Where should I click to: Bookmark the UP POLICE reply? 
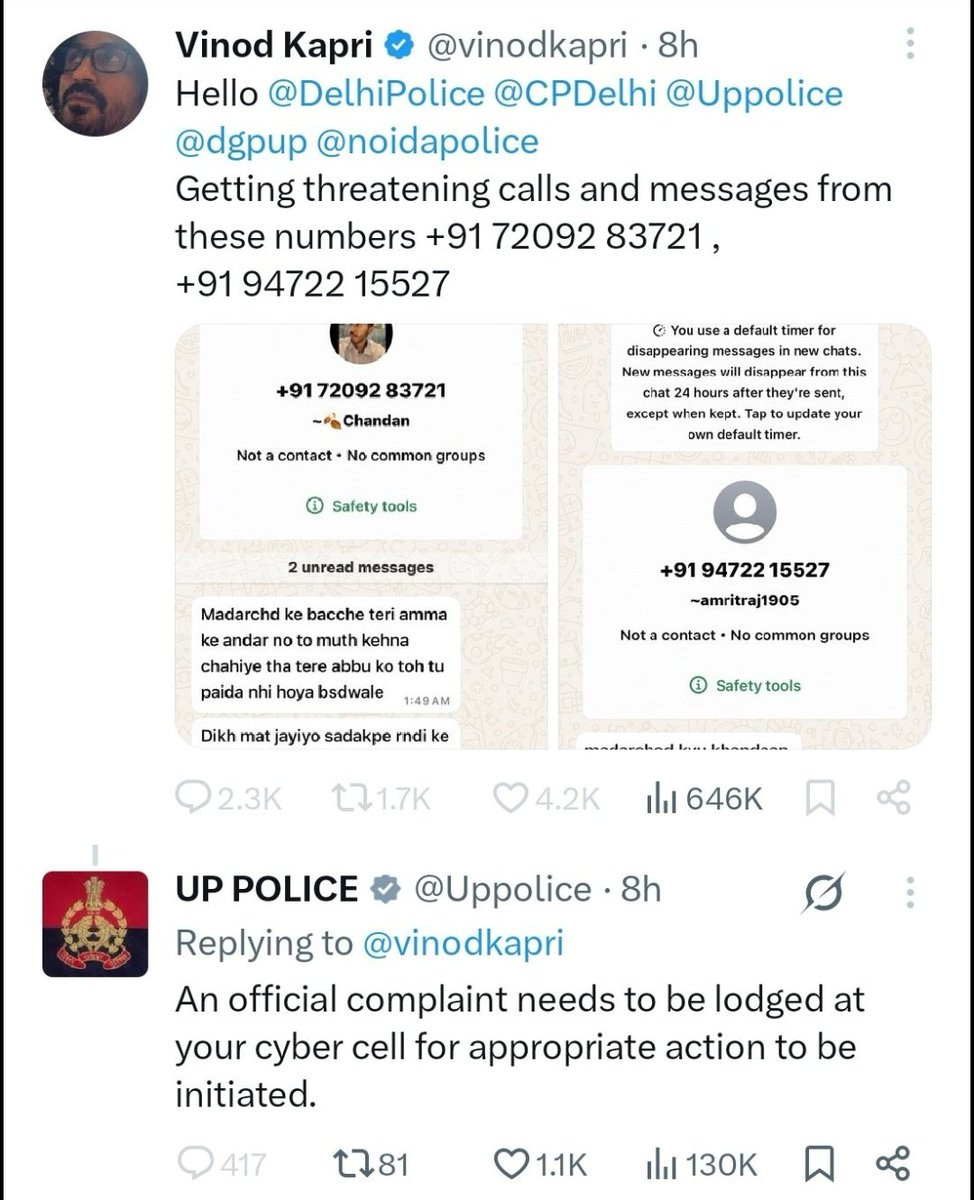tap(820, 1163)
